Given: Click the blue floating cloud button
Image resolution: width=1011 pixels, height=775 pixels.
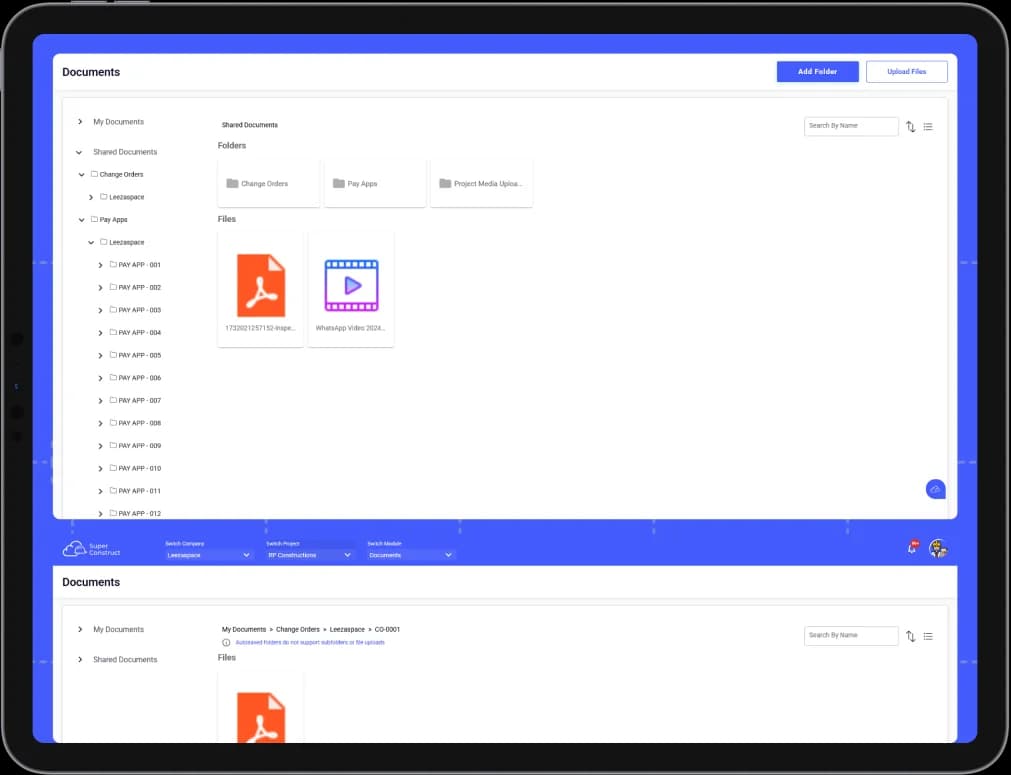Looking at the screenshot, I should (x=936, y=489).
